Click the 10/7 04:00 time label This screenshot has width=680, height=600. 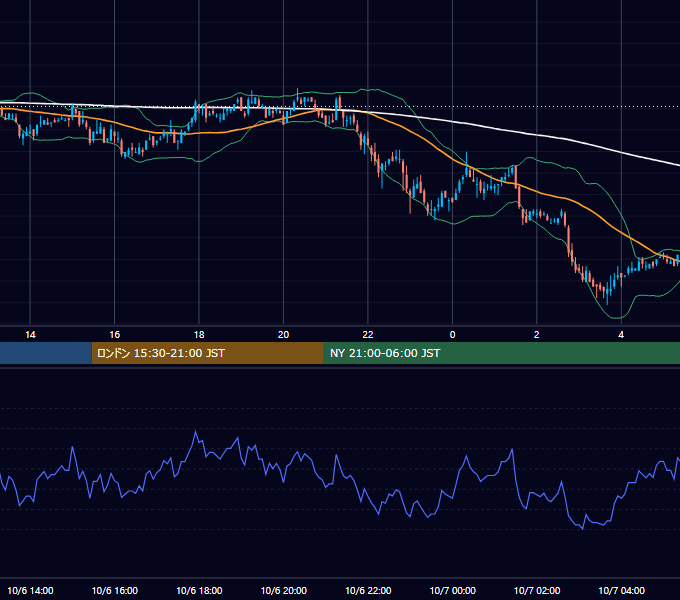coord(621,590)
